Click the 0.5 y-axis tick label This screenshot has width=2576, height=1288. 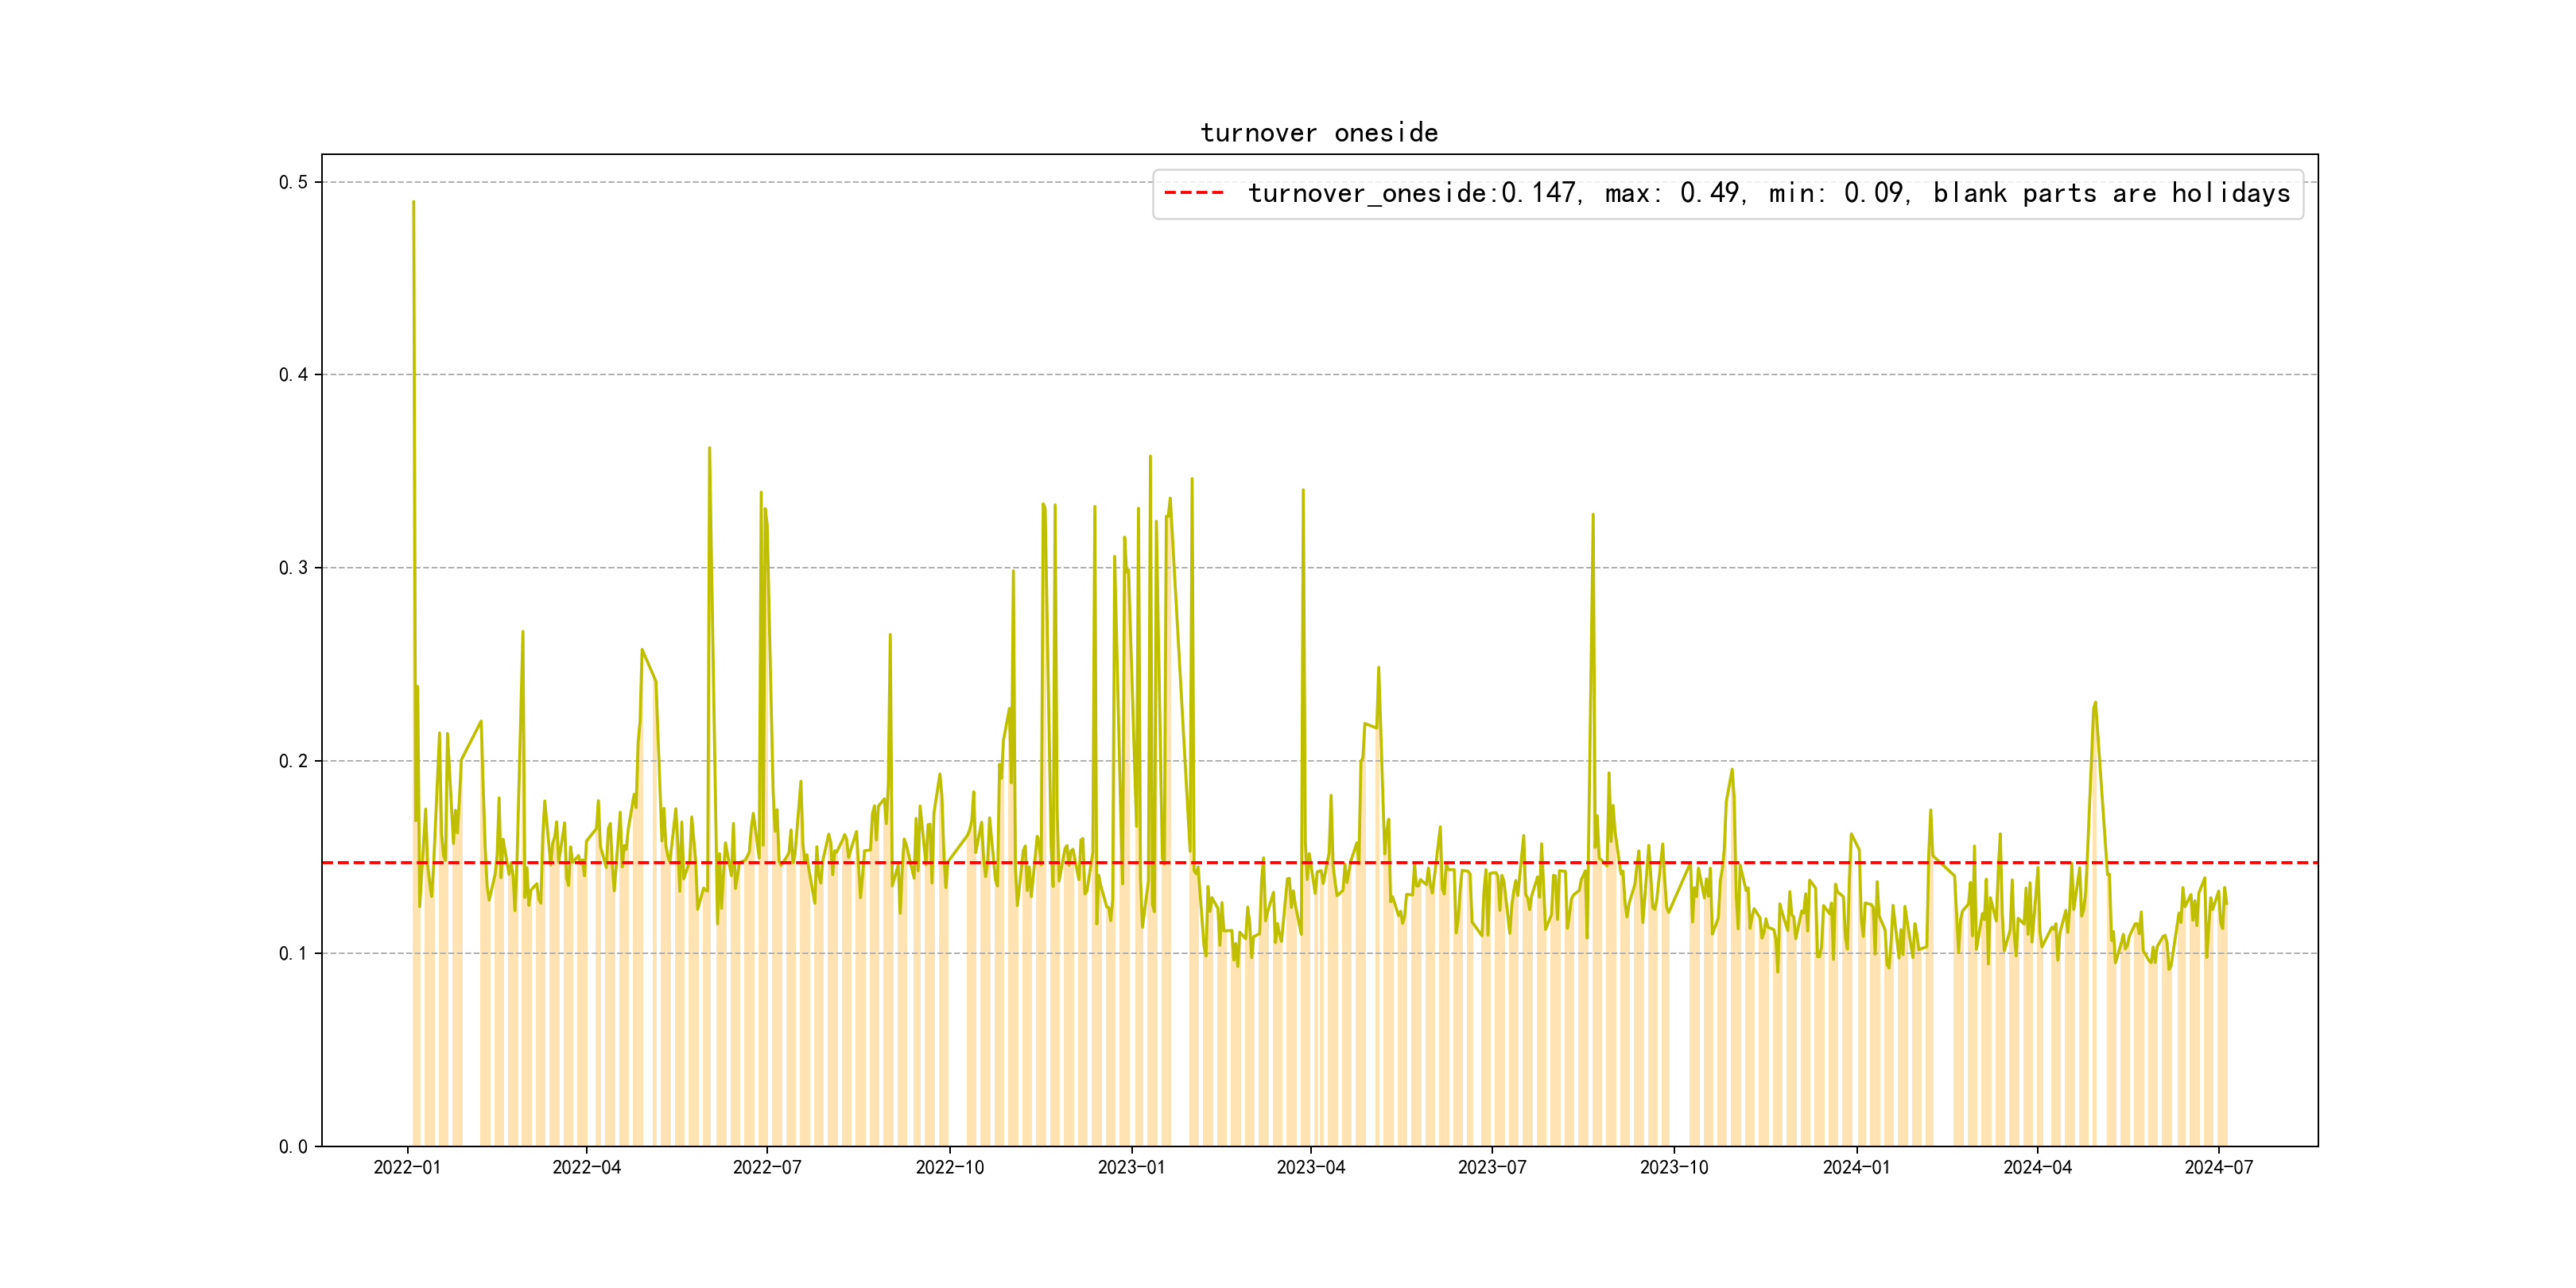click(x=293, y=182)
